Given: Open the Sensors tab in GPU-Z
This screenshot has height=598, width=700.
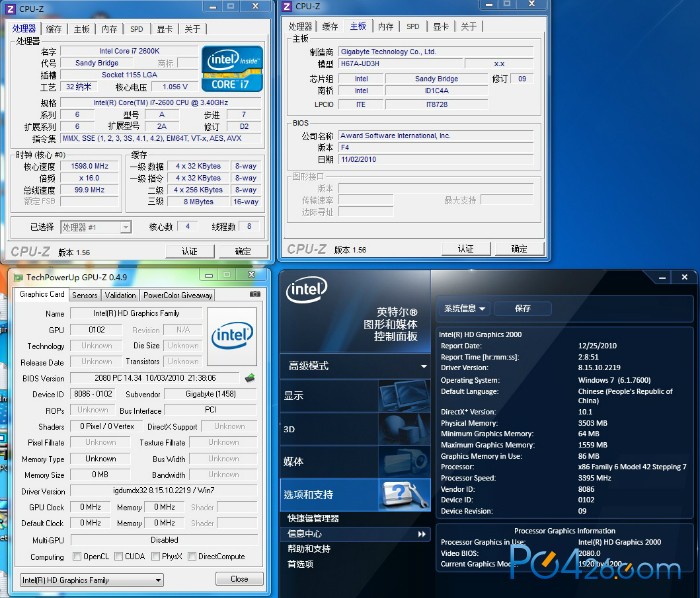Looking at the screenshot, I should (x=84, y=295).
